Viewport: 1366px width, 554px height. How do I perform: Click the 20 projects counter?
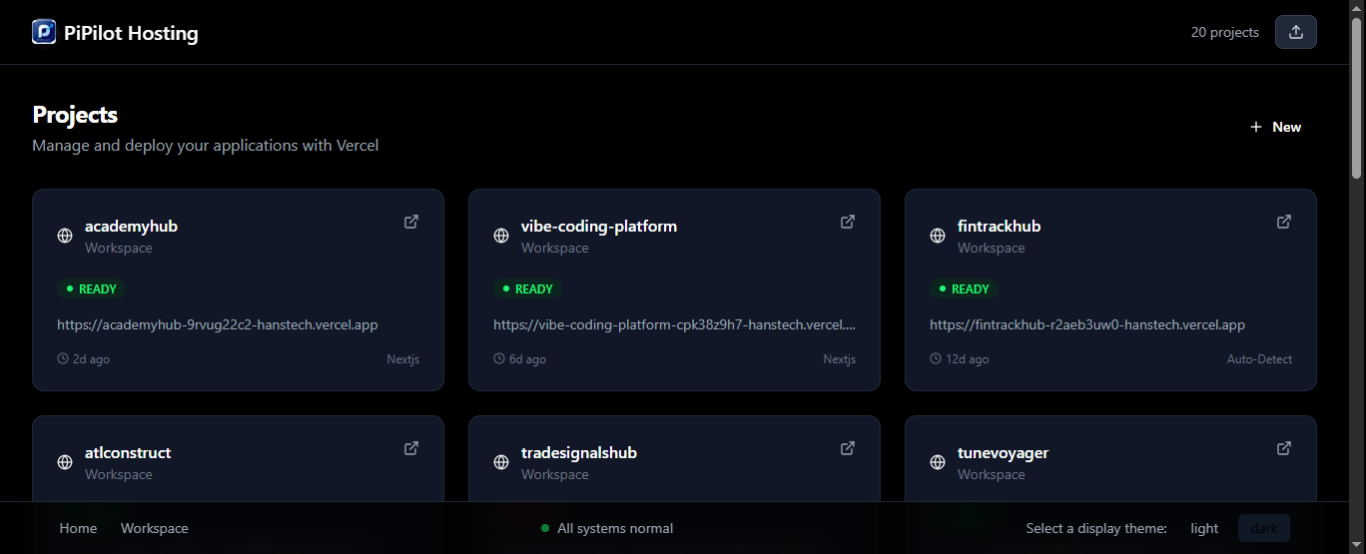(x=1224, y=32)
